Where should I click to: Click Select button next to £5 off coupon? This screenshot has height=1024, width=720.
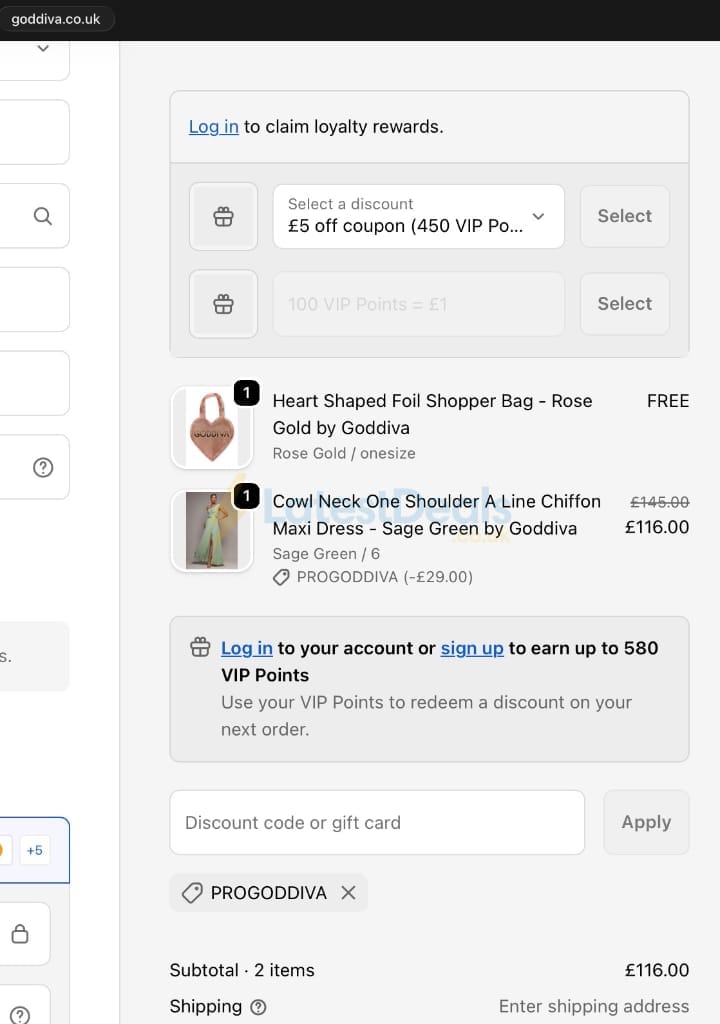tap(625, 216)
